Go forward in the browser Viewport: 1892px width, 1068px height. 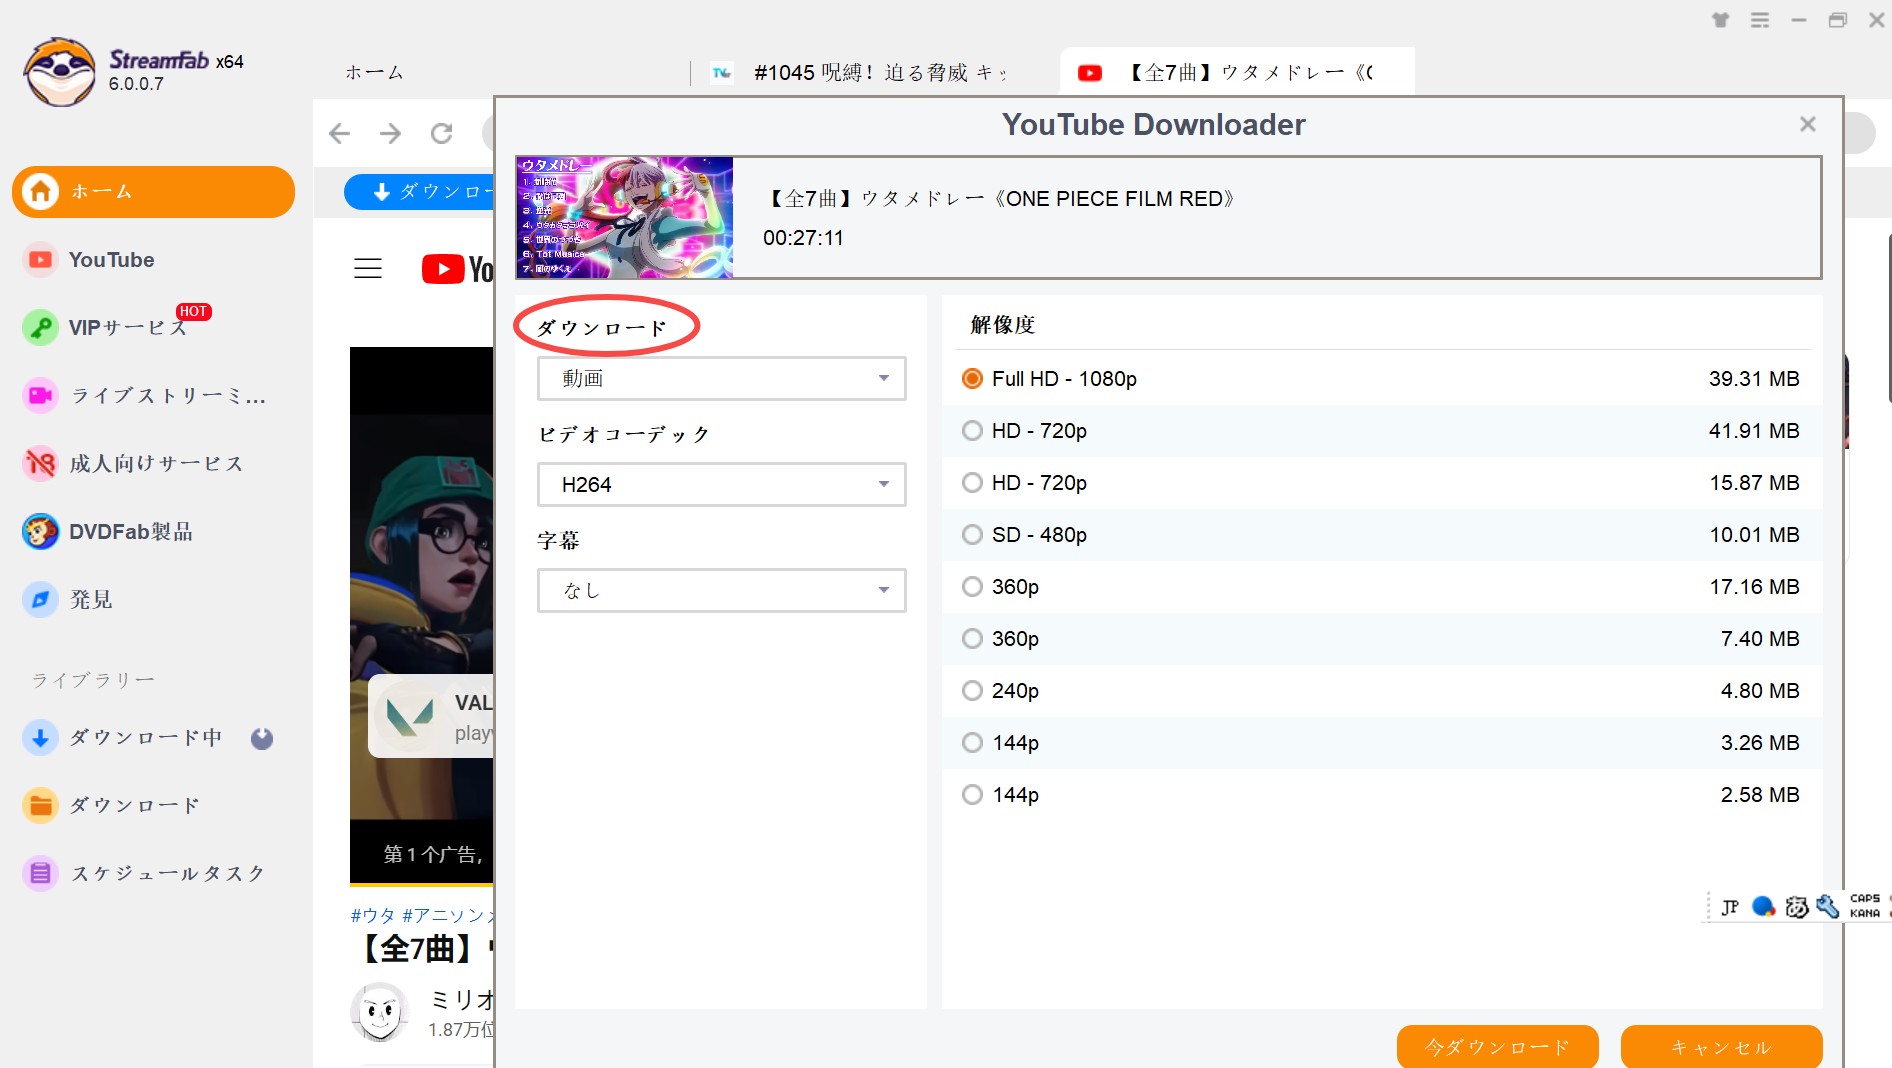391,133
